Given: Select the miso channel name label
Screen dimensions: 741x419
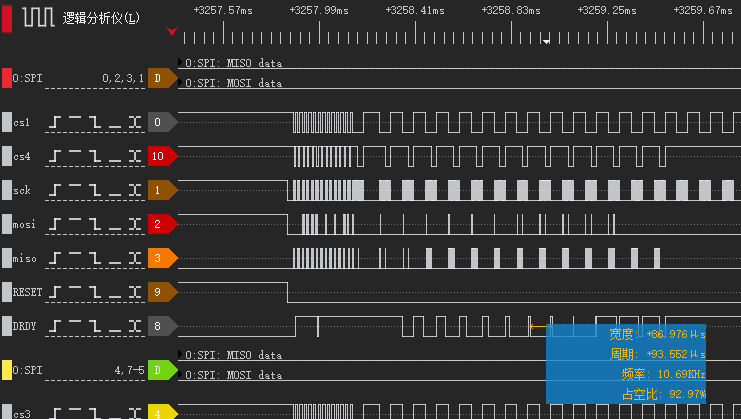Looking at the screenshot, I should pos(25,258).
